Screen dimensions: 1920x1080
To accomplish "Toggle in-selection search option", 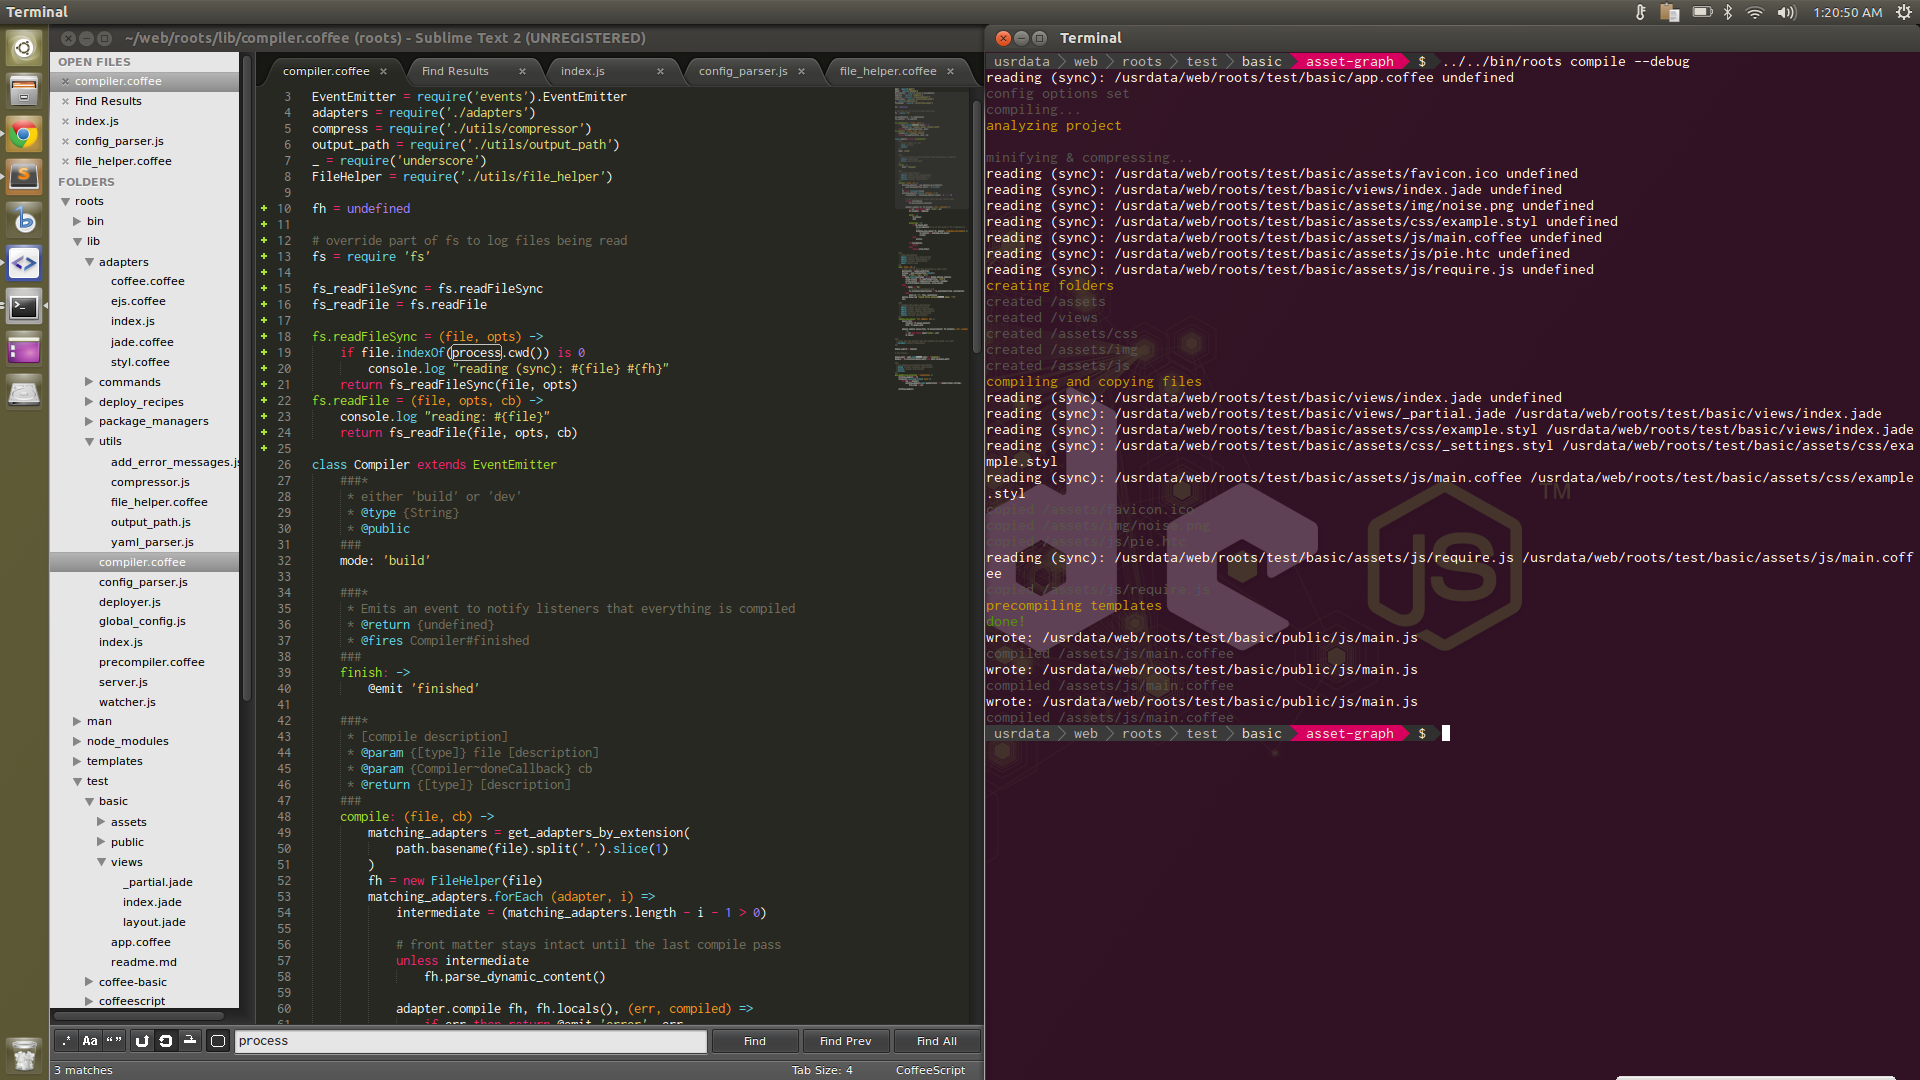I will 190,1041.
